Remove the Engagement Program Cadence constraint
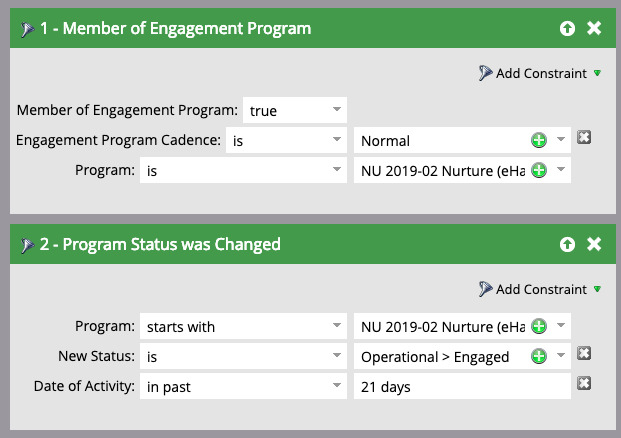Image resolution: width=621 pixels, height=438 pixels. pyautogui.click(x=584, y=137)
